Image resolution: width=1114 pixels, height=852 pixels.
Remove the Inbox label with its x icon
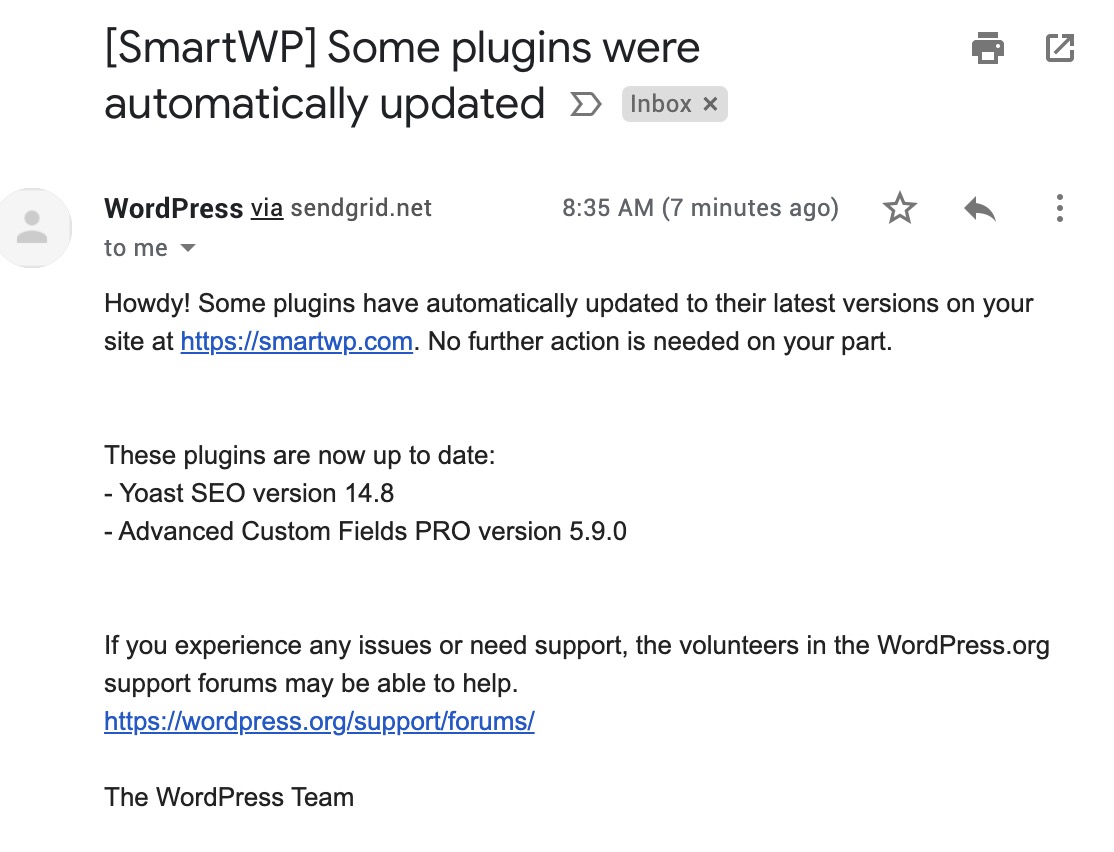pos(710,103)
